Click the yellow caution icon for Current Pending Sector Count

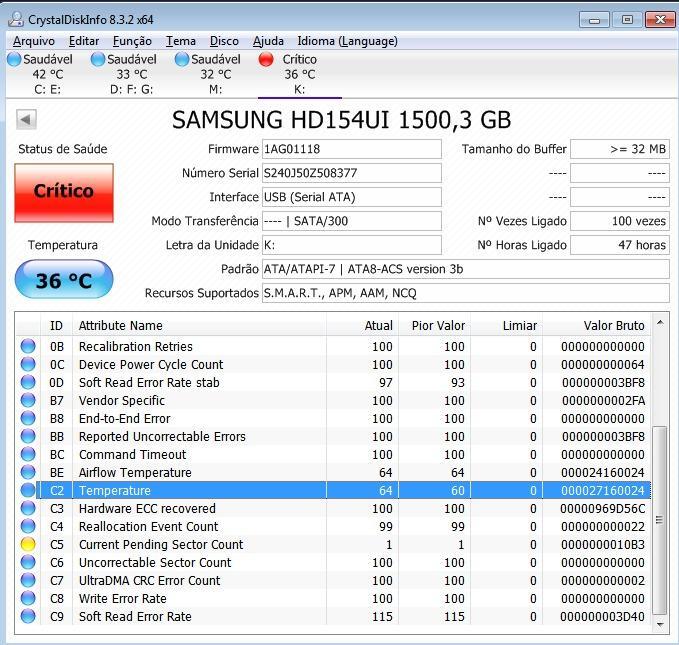pos(28,544)
